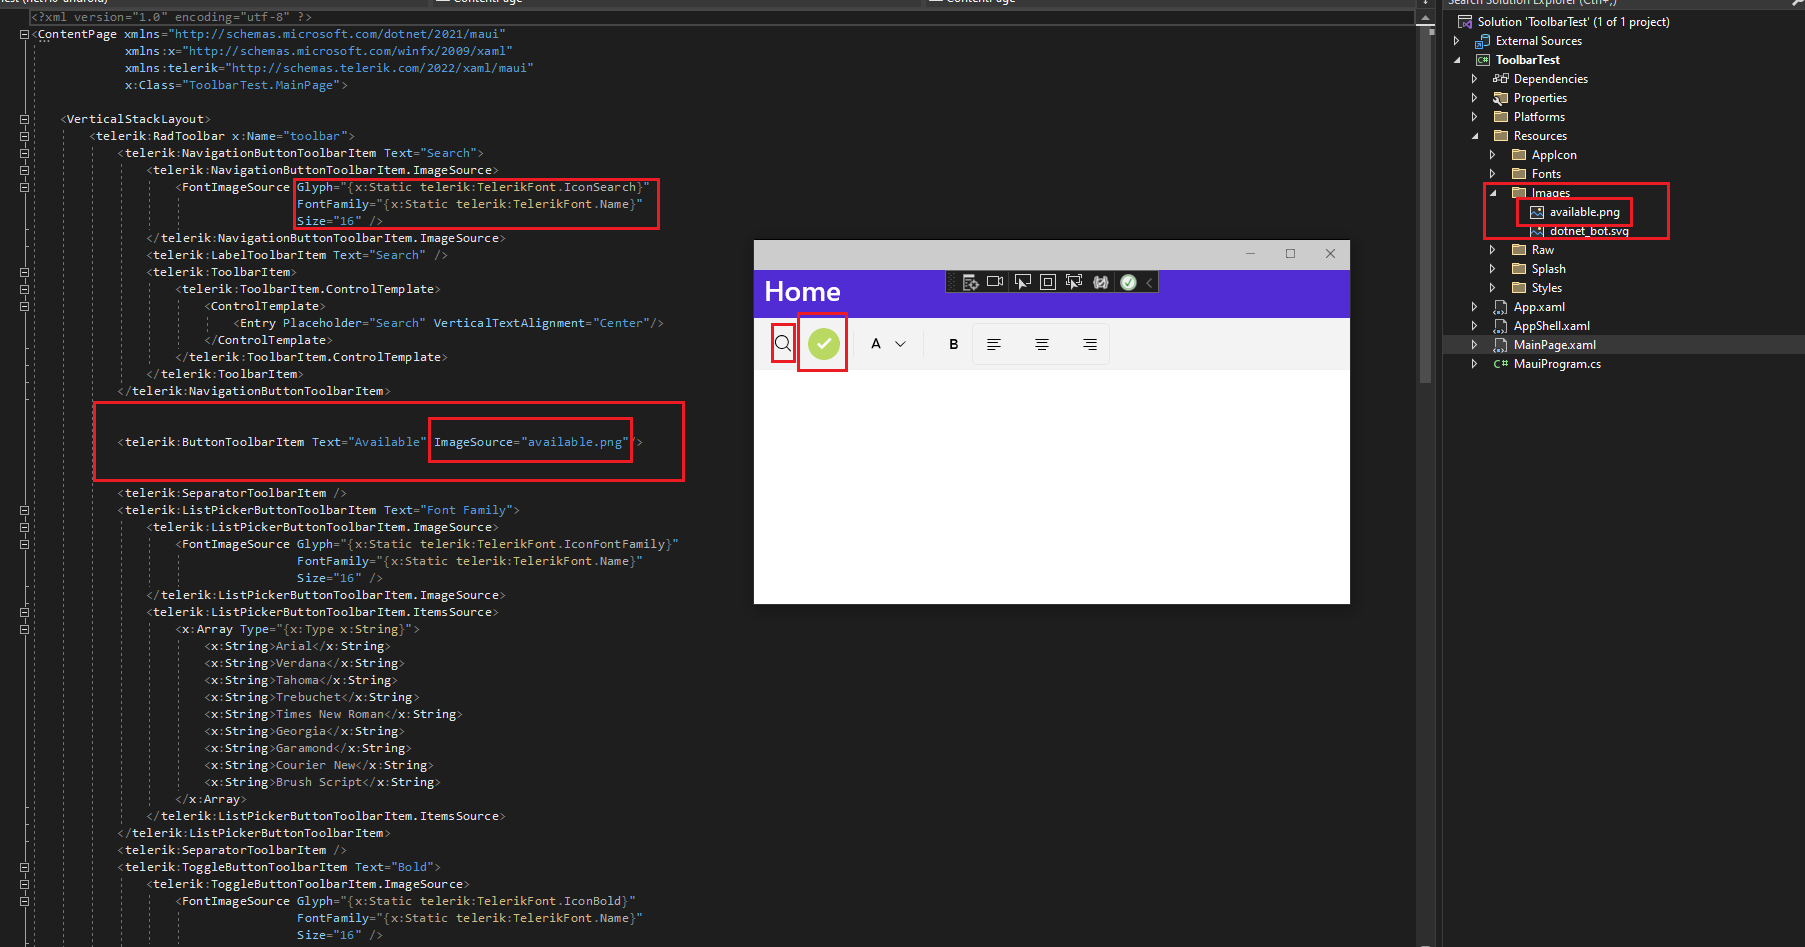Toggle the XAML Hot Reload status icon

(1127, 282)
